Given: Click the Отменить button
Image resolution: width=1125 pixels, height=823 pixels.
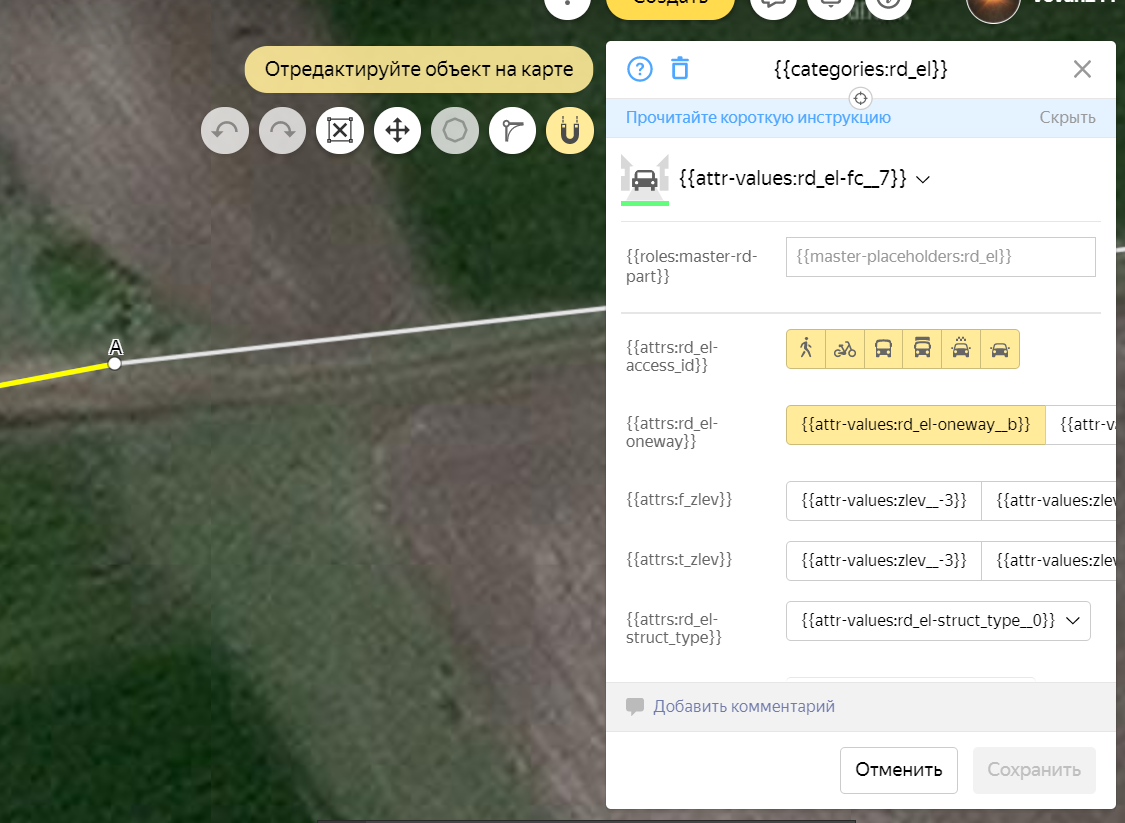Looking at the screenshot, I should (899, 771).
